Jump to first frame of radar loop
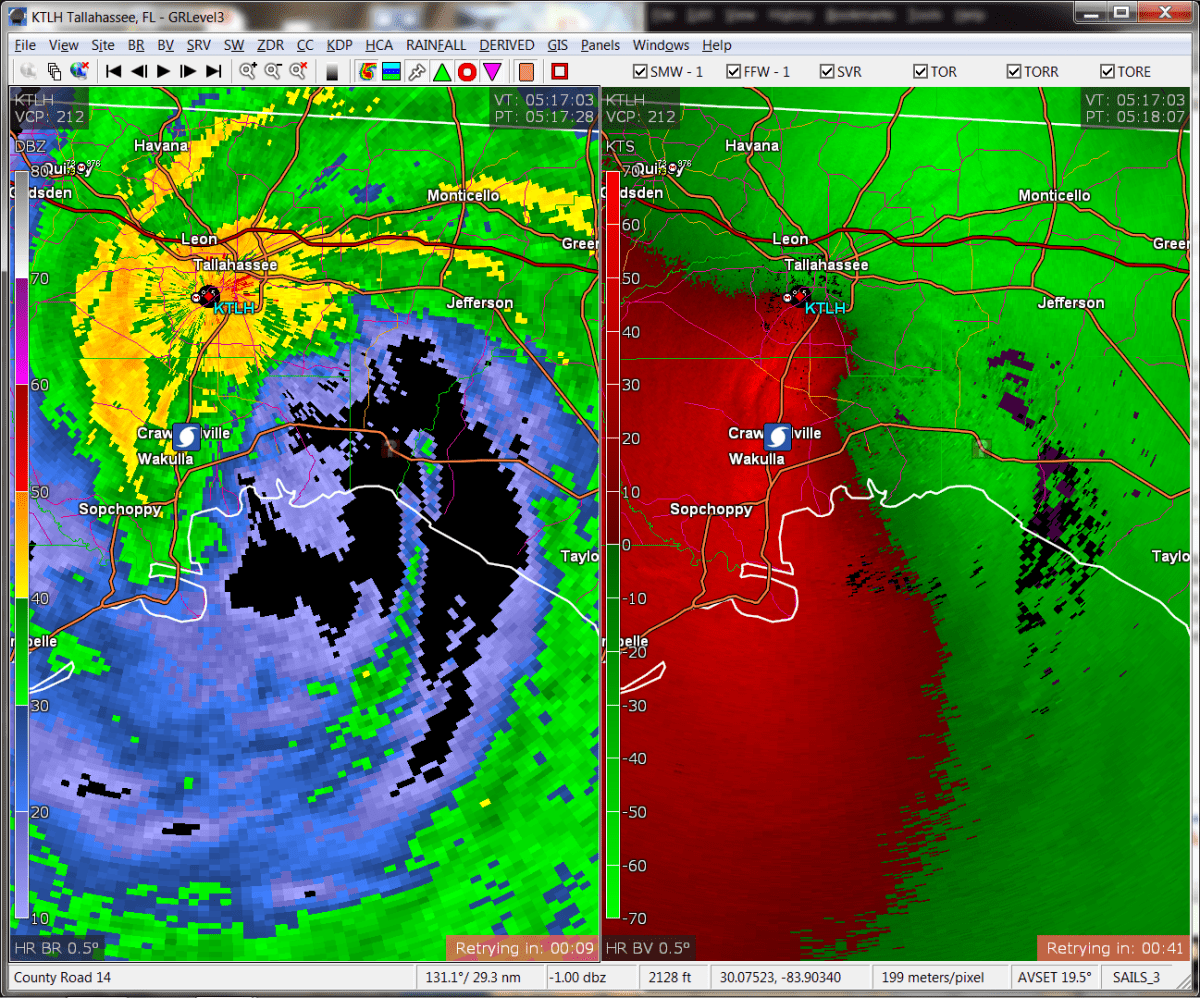Screen dimensions: 1200x998 (x=114, y=71)
